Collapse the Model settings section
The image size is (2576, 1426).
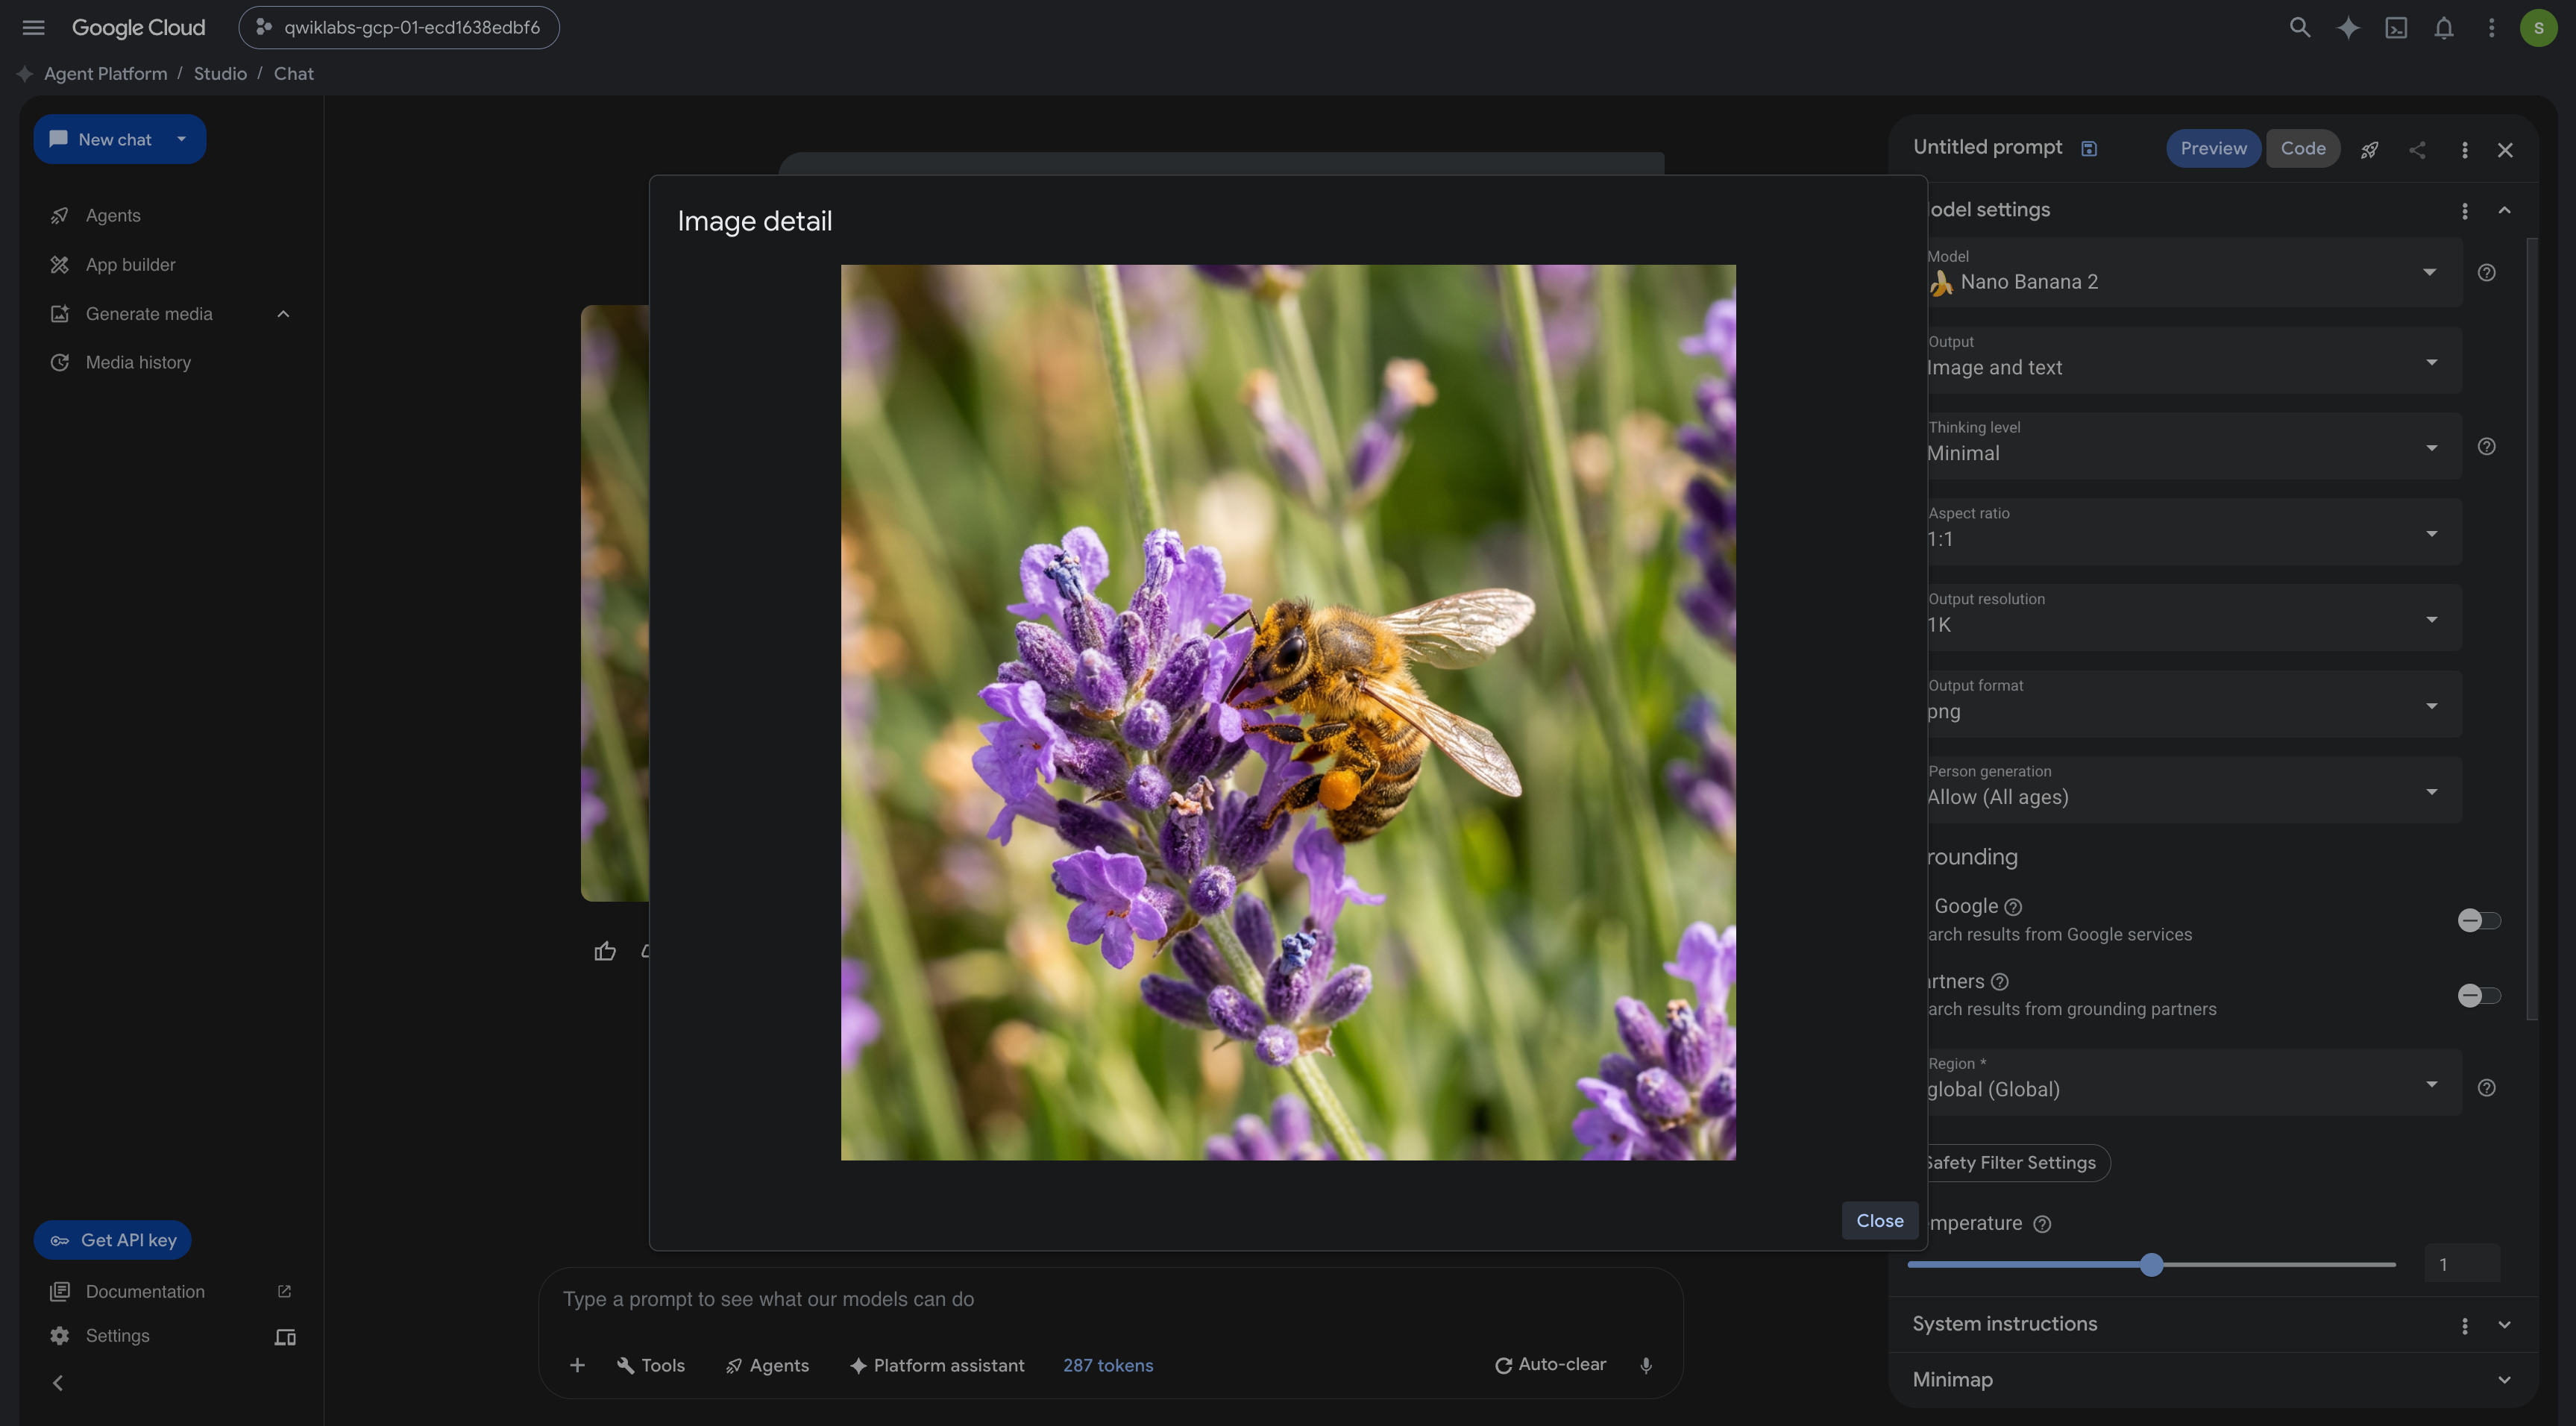pos(2505,210)
